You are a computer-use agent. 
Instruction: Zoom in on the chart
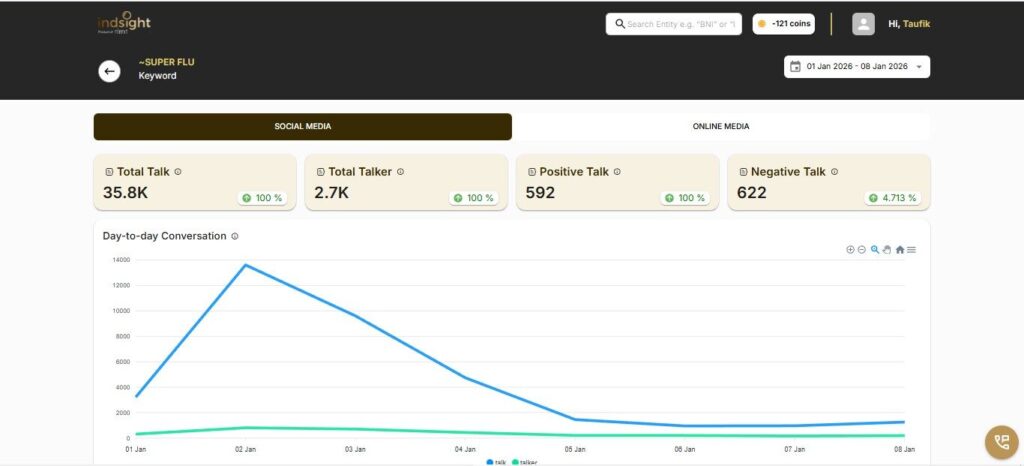pos(850,249)
